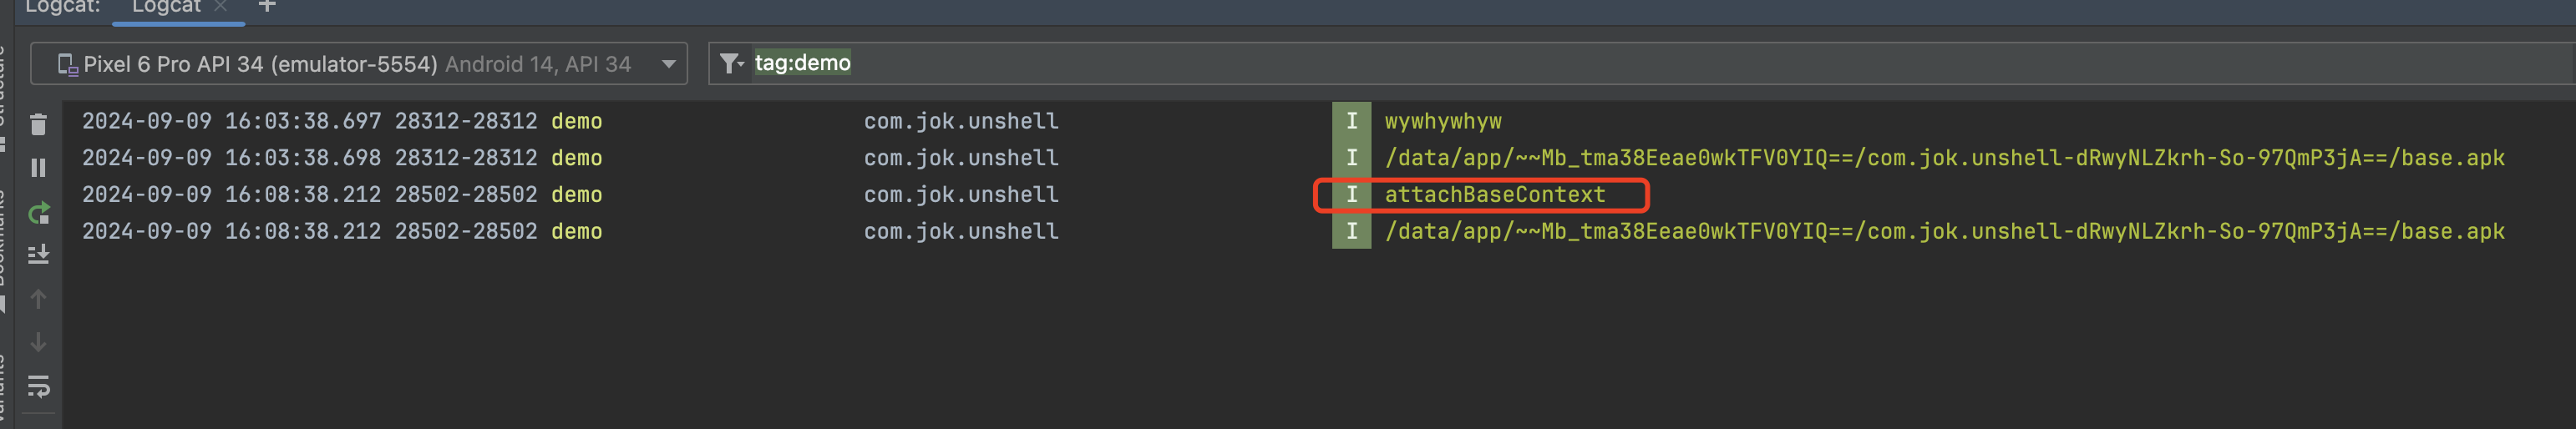Select the wywhywhyw log message
This screenshot has height=429, width=2576.
coord(1442,121)
